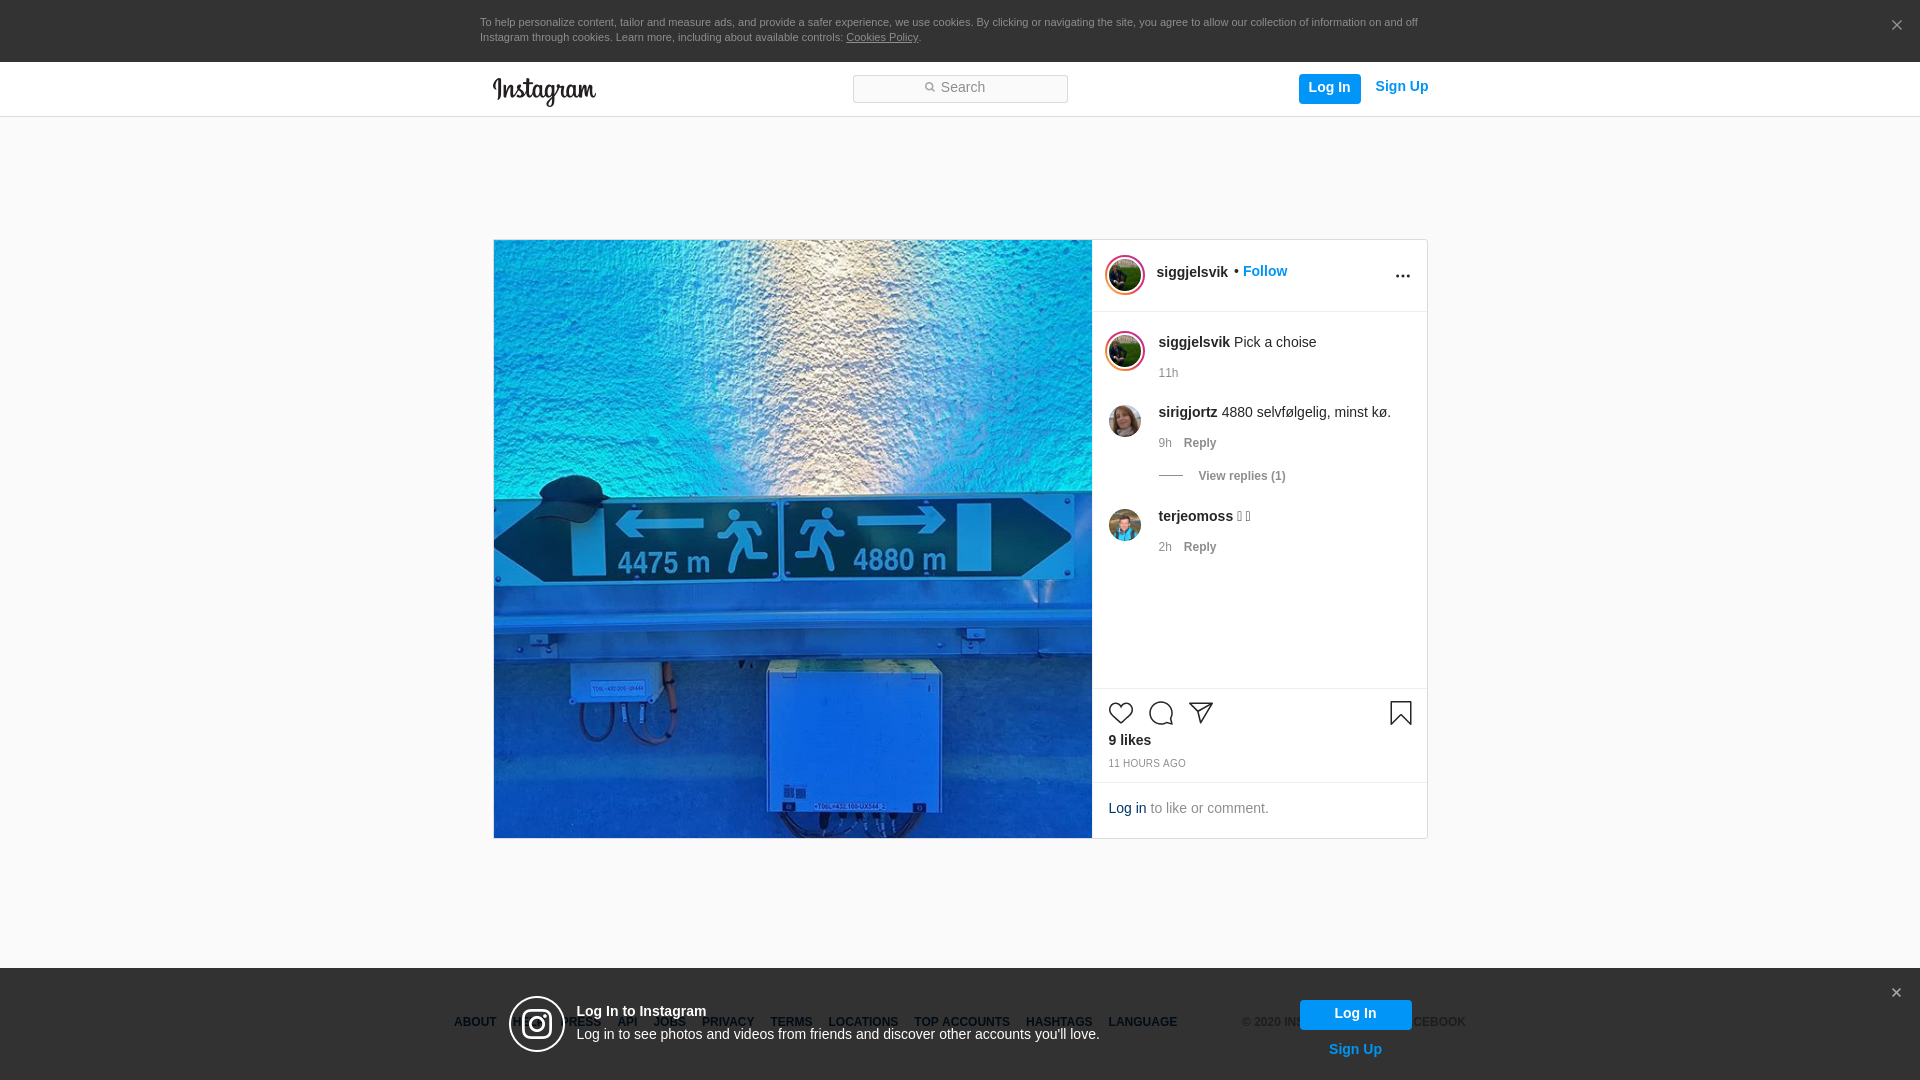This screenshot has height=1080, width=1920.
Task: Dismiss the cookie notice banner
Action: [x=1896, y=26]
